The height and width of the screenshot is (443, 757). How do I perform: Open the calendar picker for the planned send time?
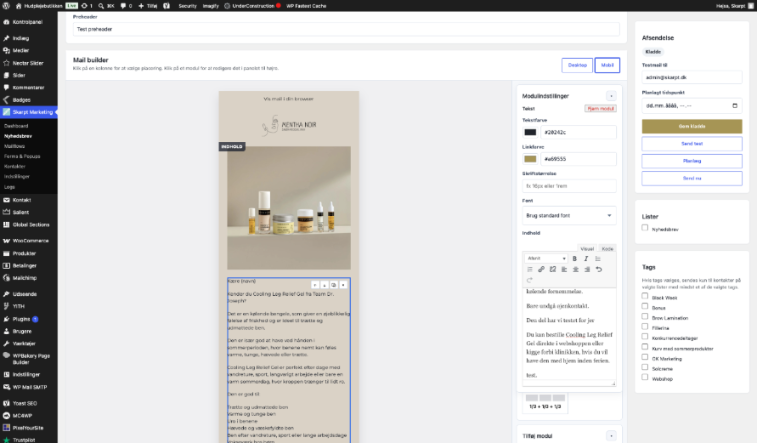tap(735, 105)
